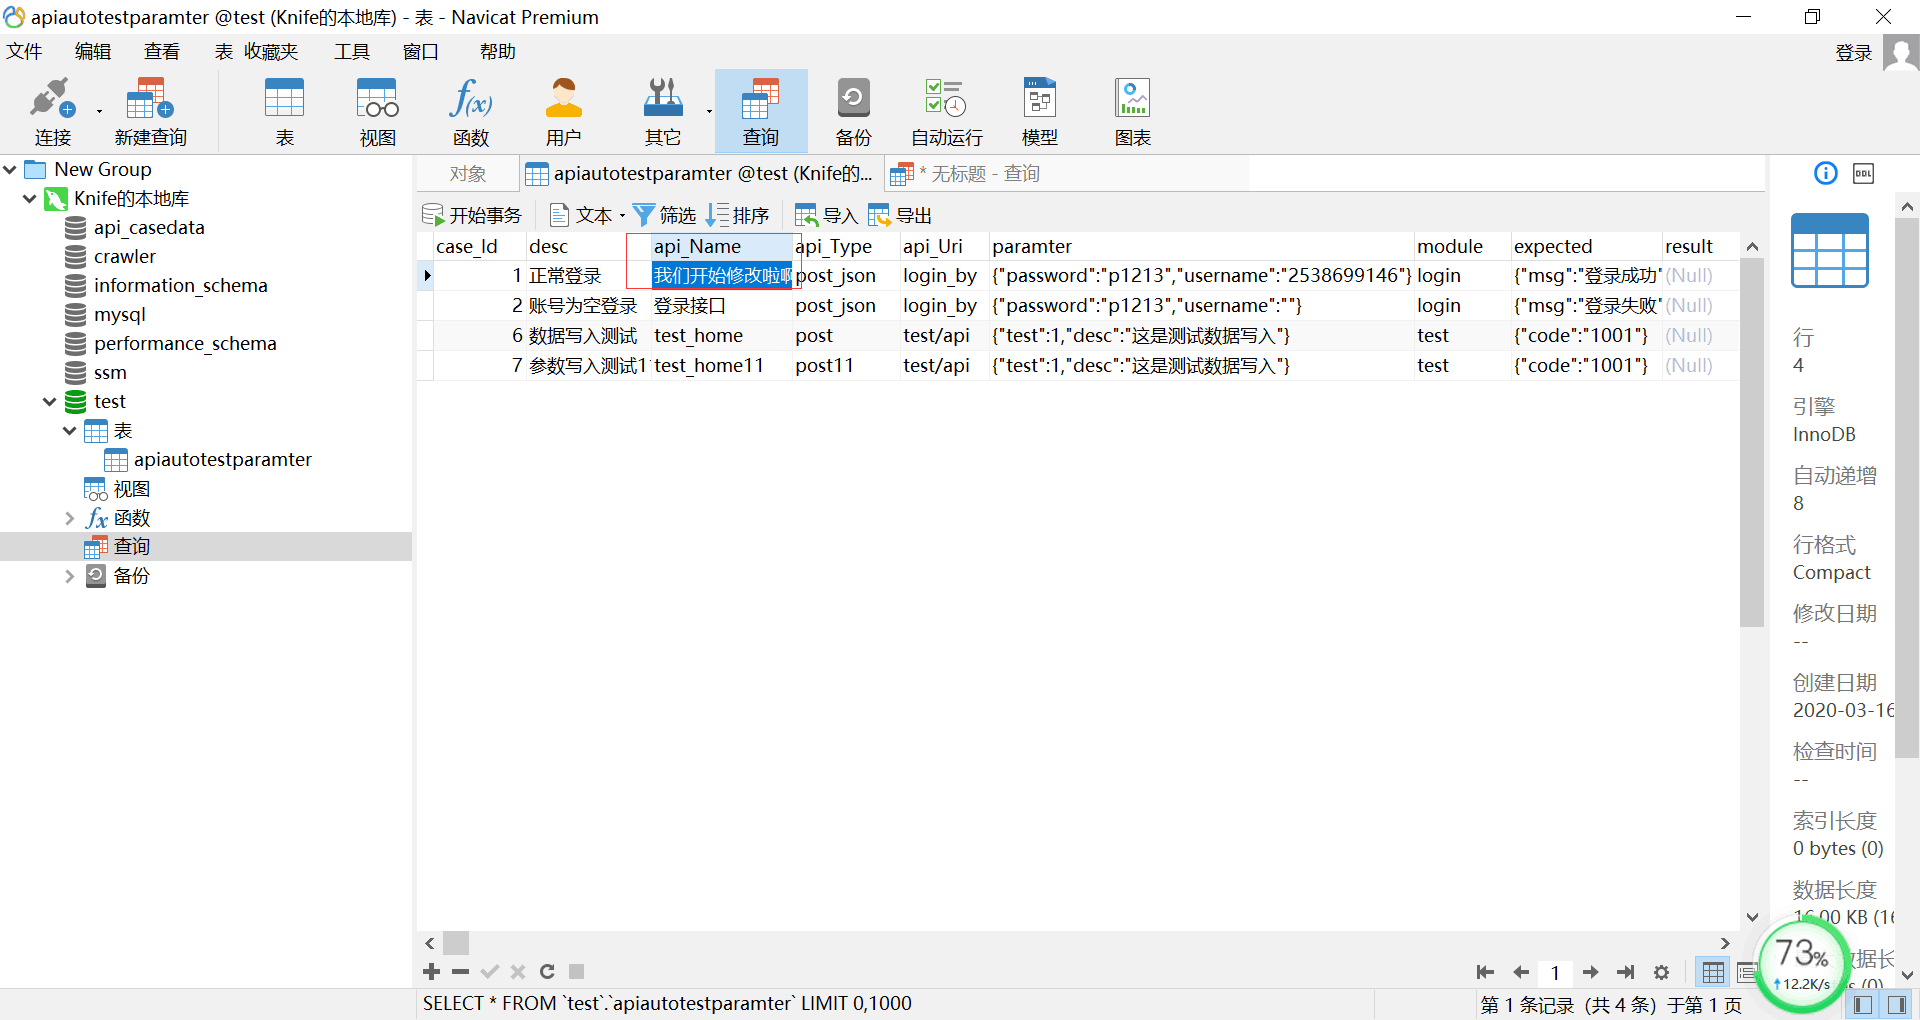Screen dimensions: 1920x1020
Task: Click the paramter column header
Action: tap(1200, 246)
